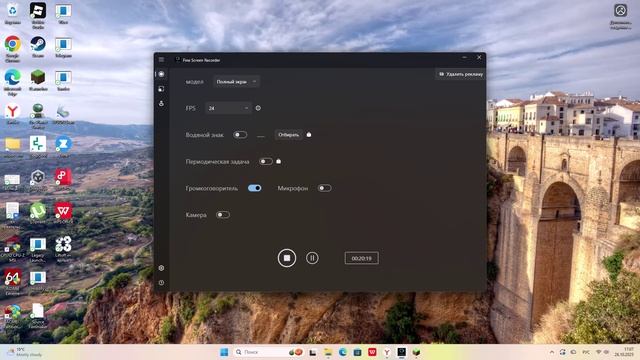Screen dimensions: 640x360
Task: Open the third sidebar icon below the screenshot icon
Action: point(162,103)
